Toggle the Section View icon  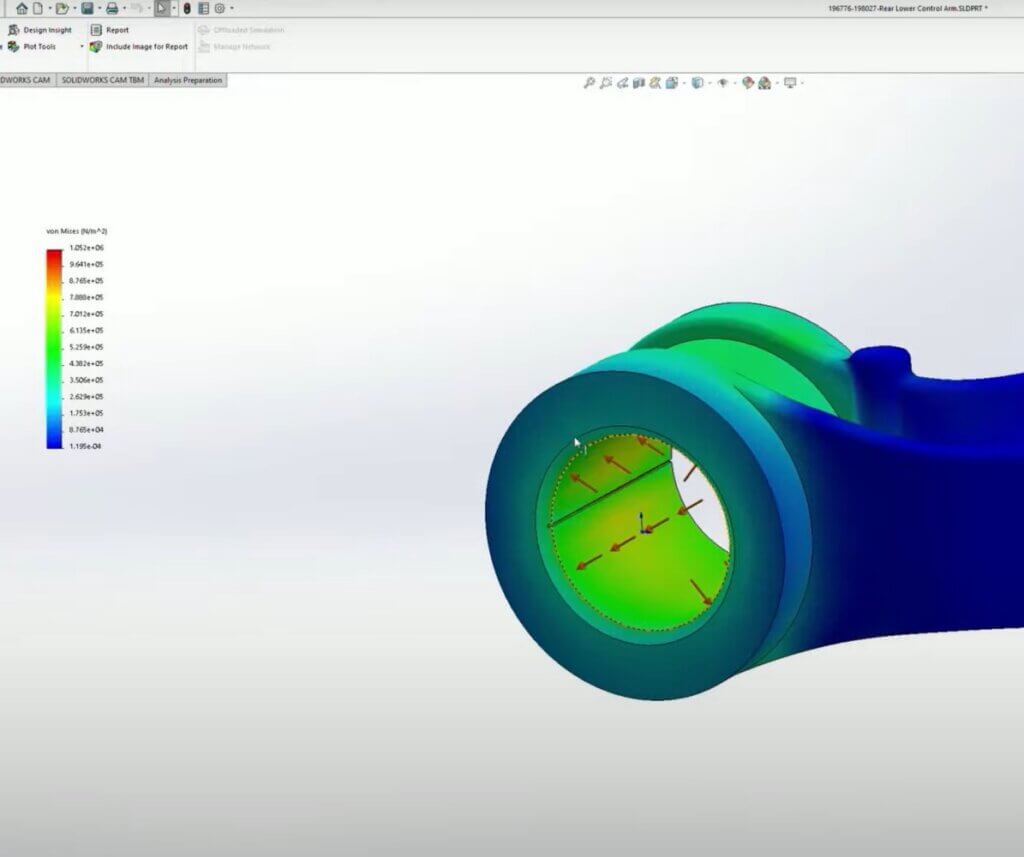pos(639,82)
